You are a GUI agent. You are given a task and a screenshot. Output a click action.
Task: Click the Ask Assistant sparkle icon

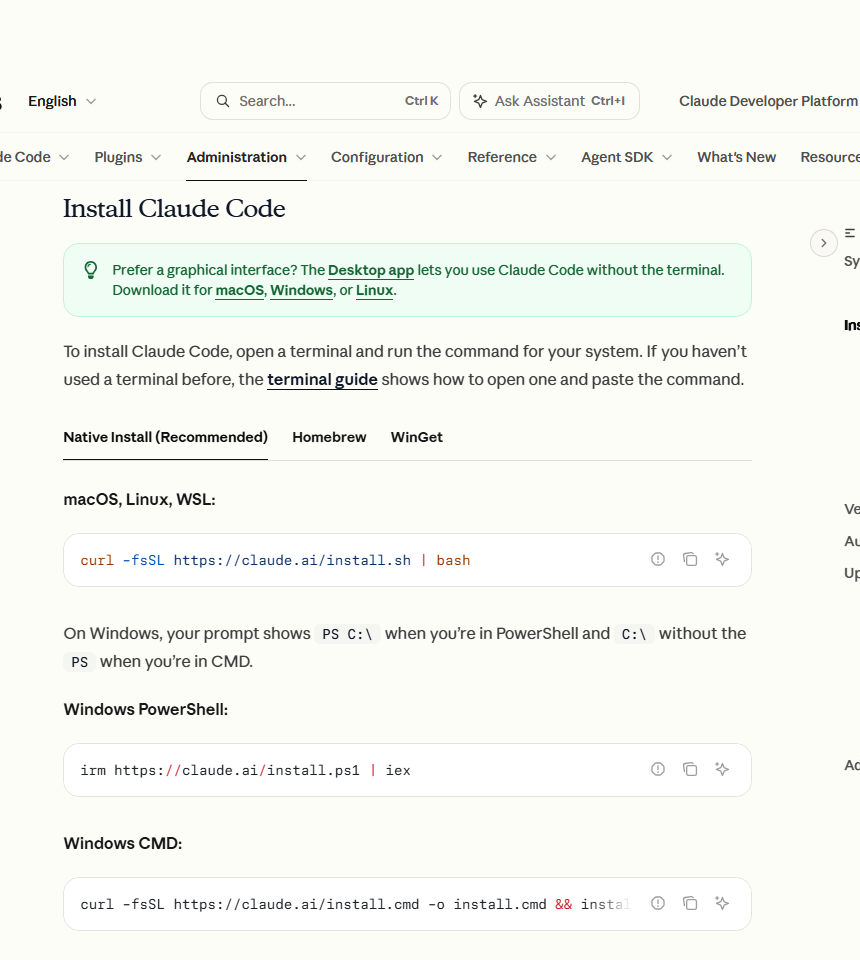(x=480, y=101)
